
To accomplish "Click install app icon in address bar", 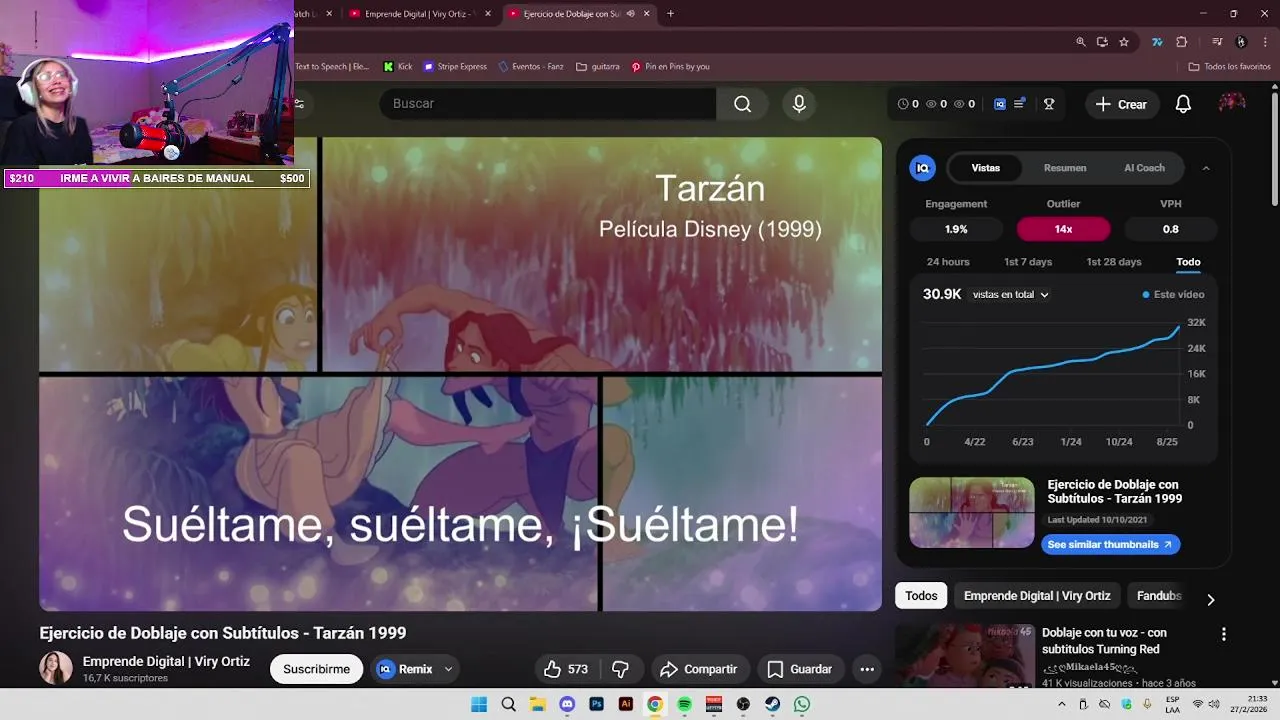I will point(1102,42).
